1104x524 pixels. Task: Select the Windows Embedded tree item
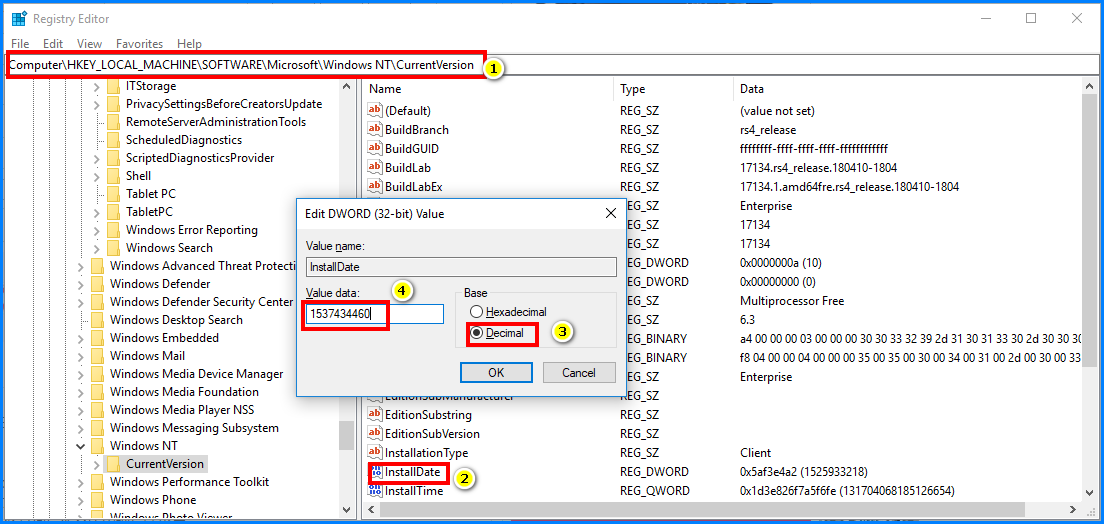(x=164, y=337)
